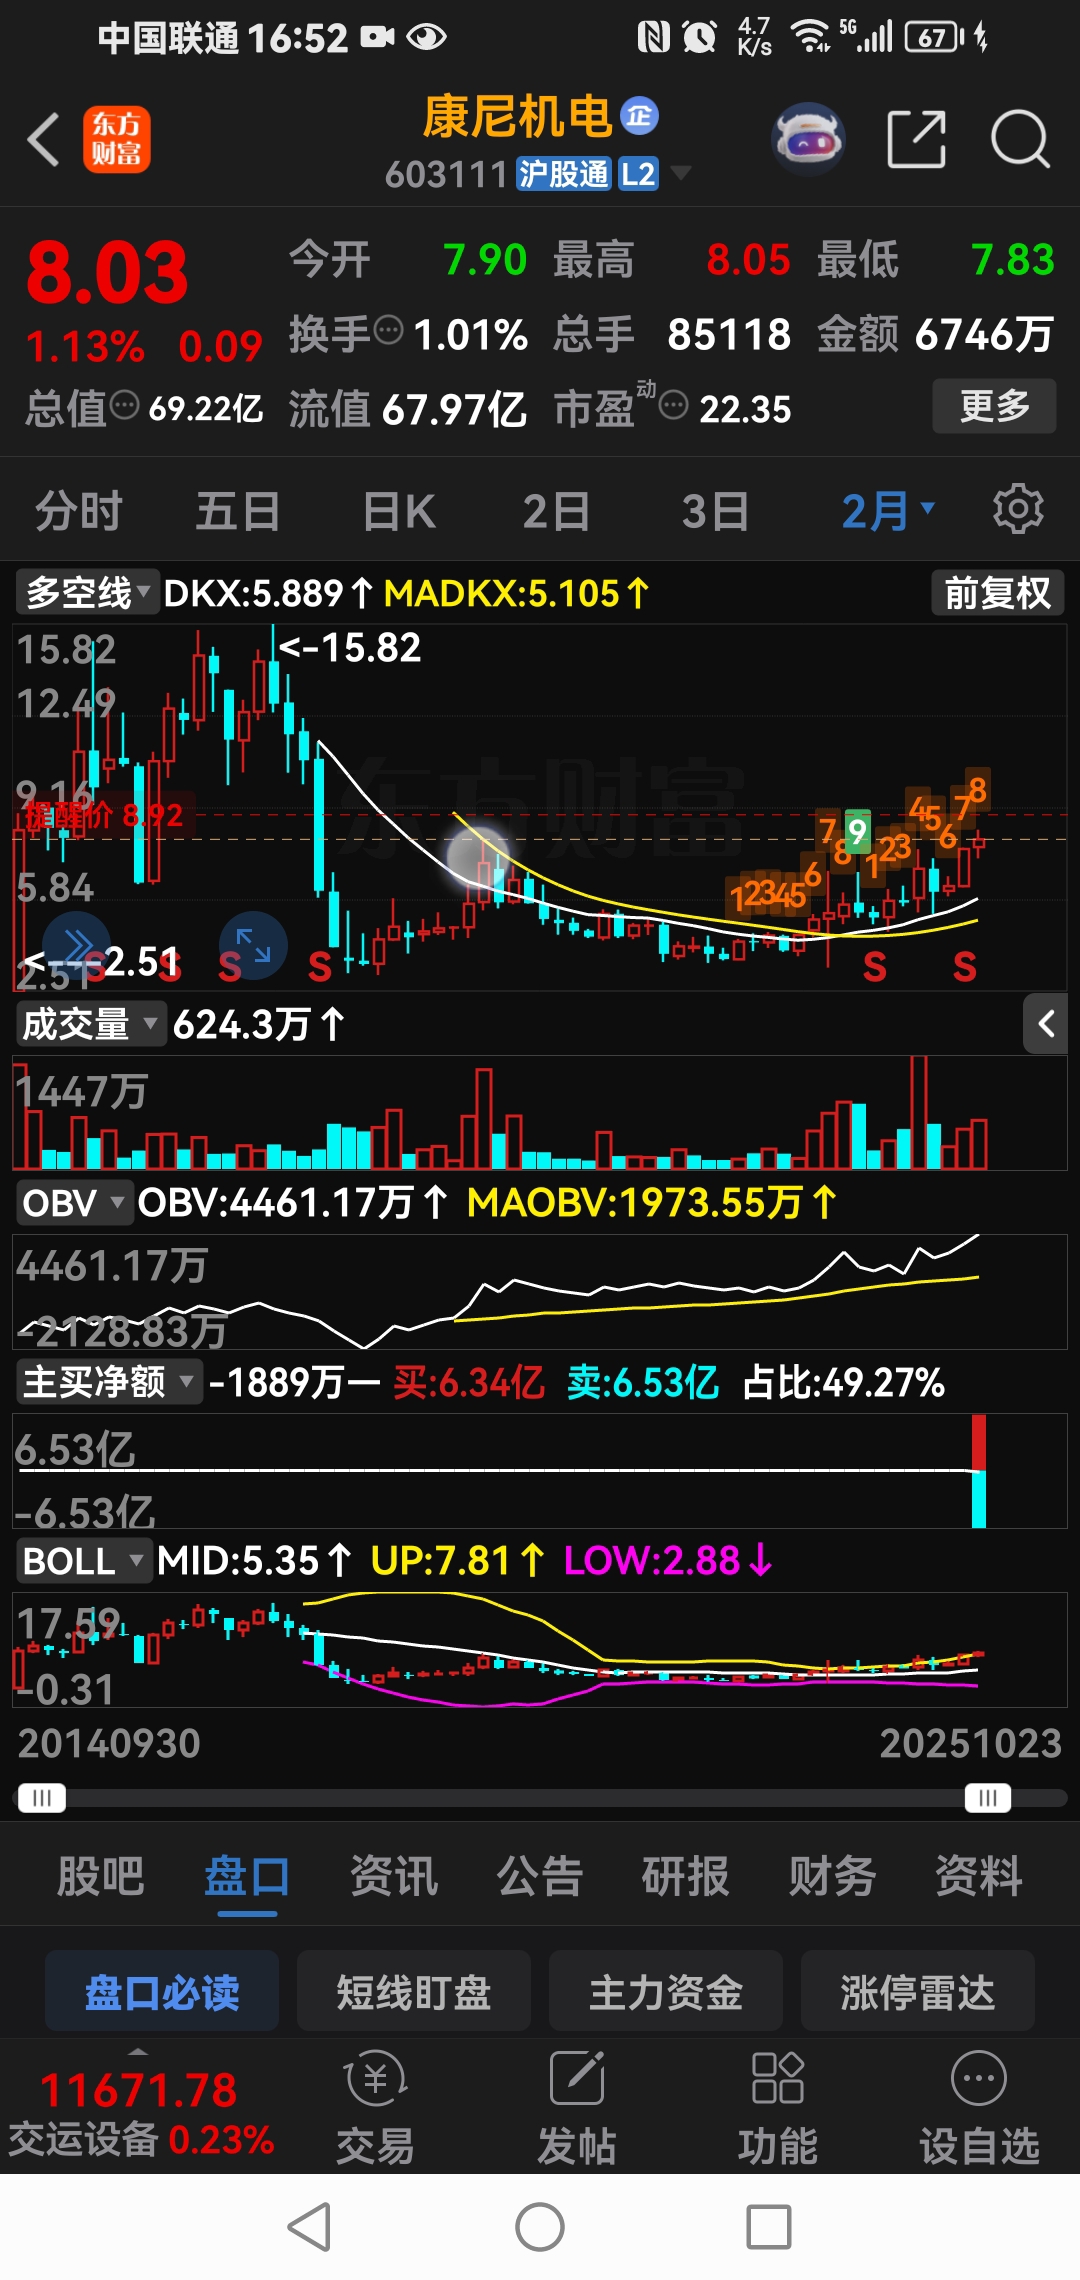Switch to 2日 chart tab
This screenshot has width=1080, height=2280.
[x=556, y=511]
